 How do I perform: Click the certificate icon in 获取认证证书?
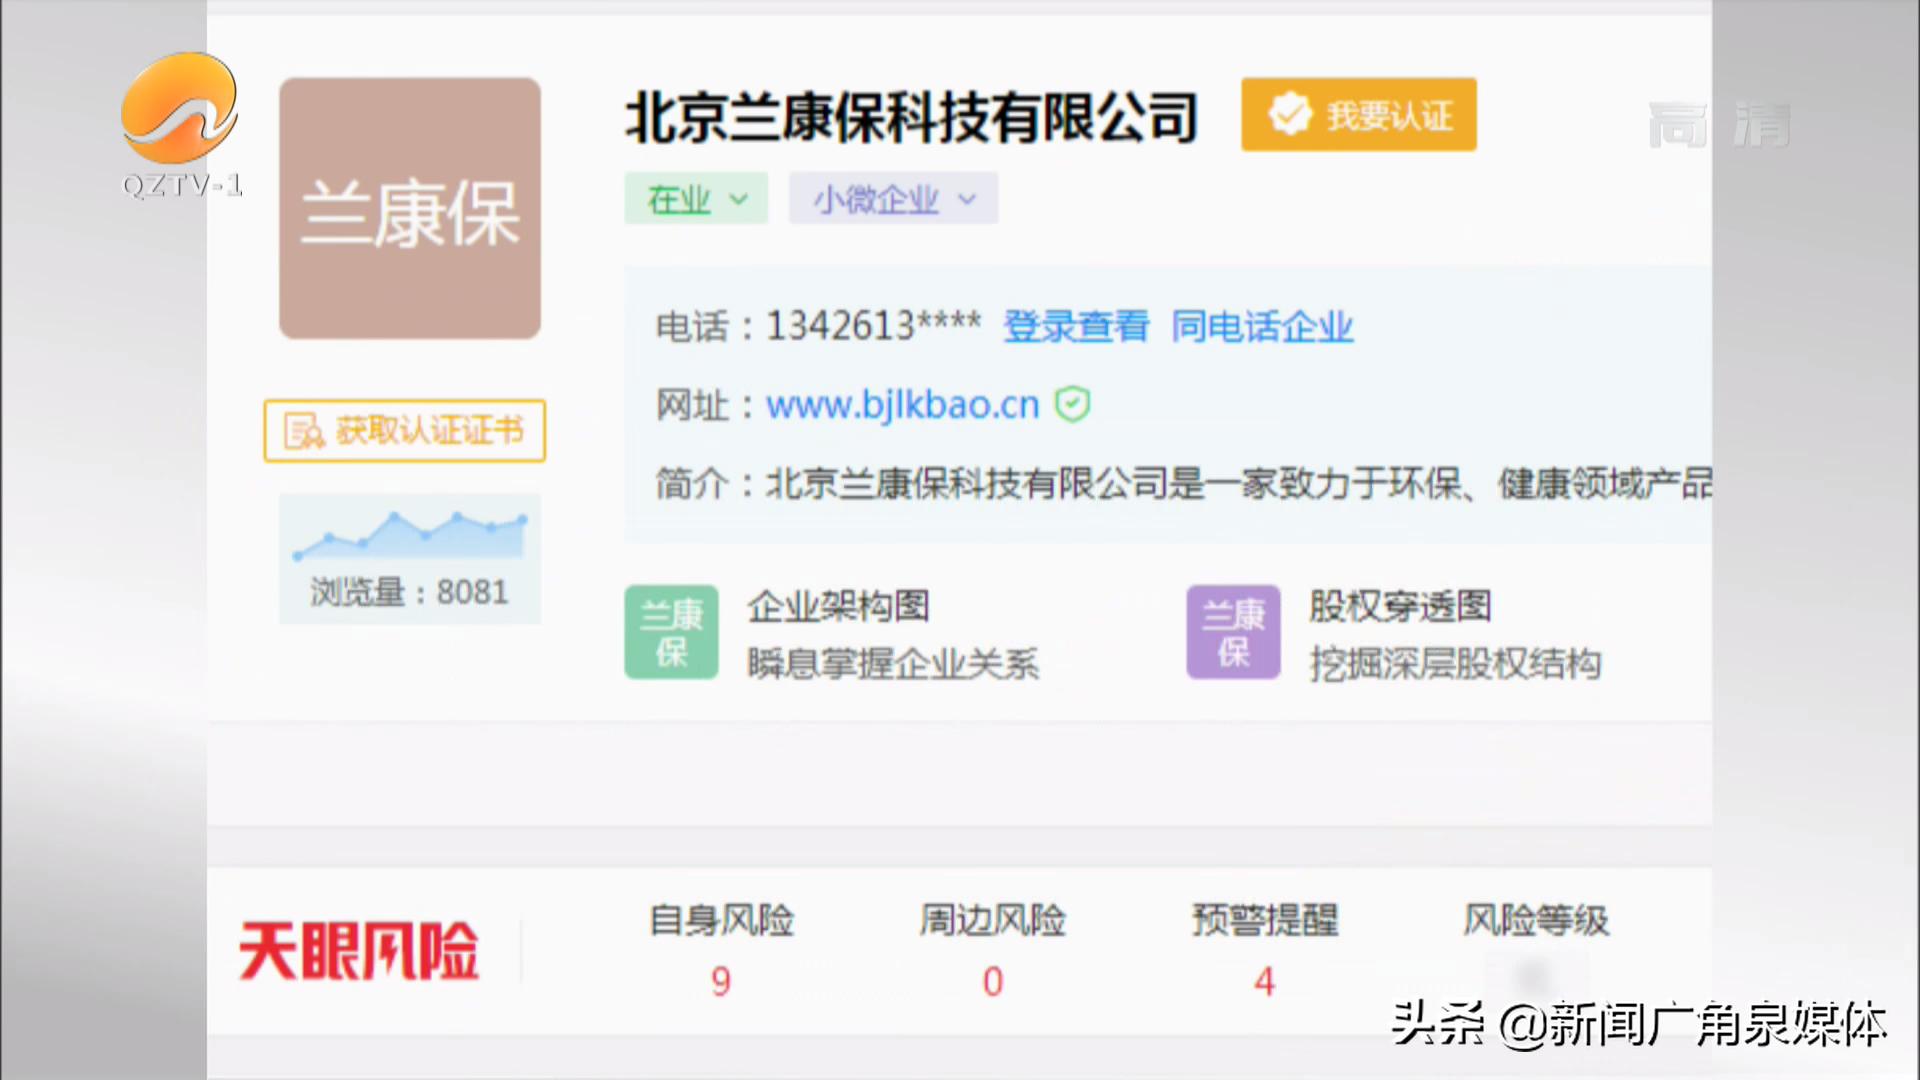(303, 431)
